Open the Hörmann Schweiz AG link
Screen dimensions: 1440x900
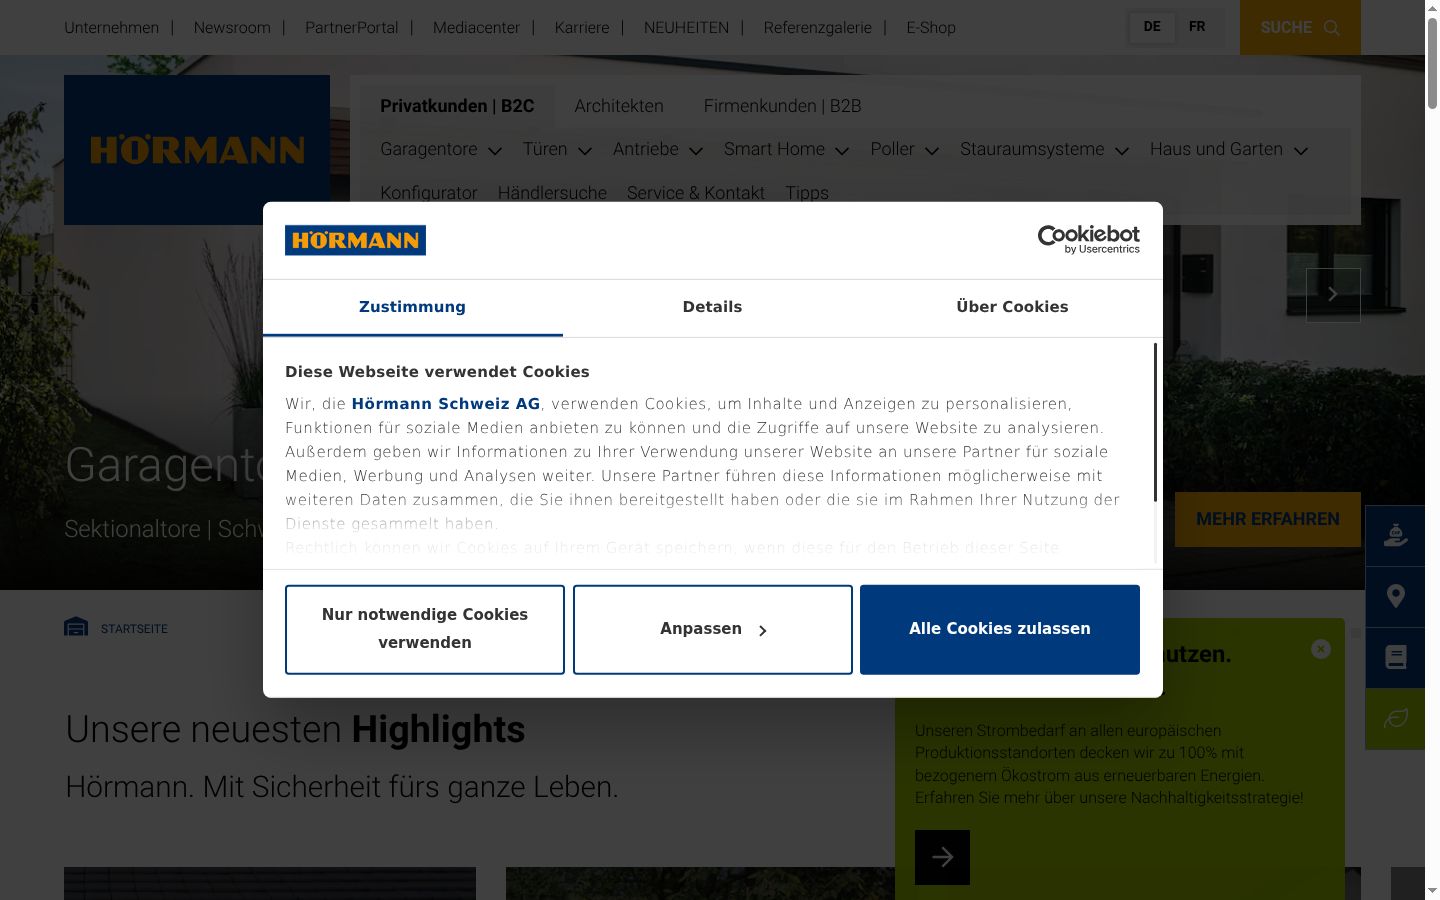(446, 404)
